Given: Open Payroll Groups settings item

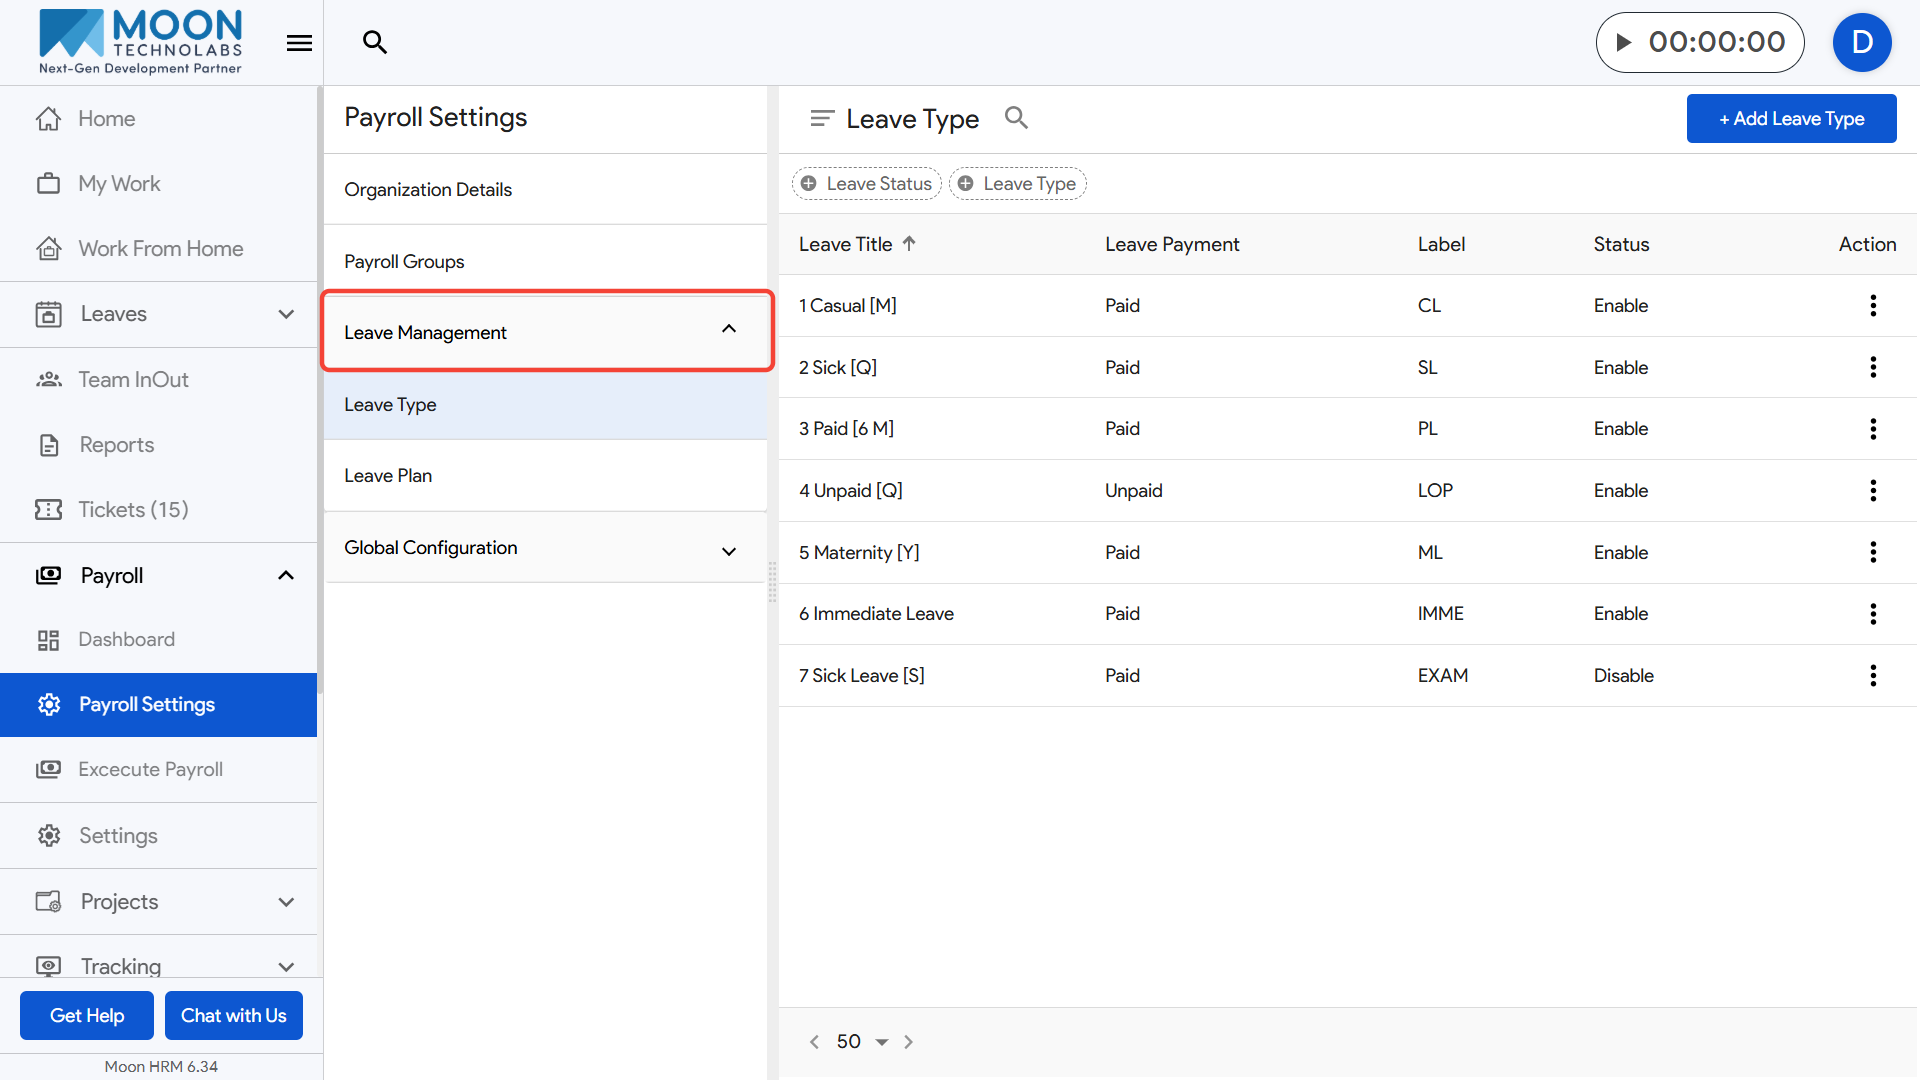Looking at the screenshot, I should tap(404, 262).
